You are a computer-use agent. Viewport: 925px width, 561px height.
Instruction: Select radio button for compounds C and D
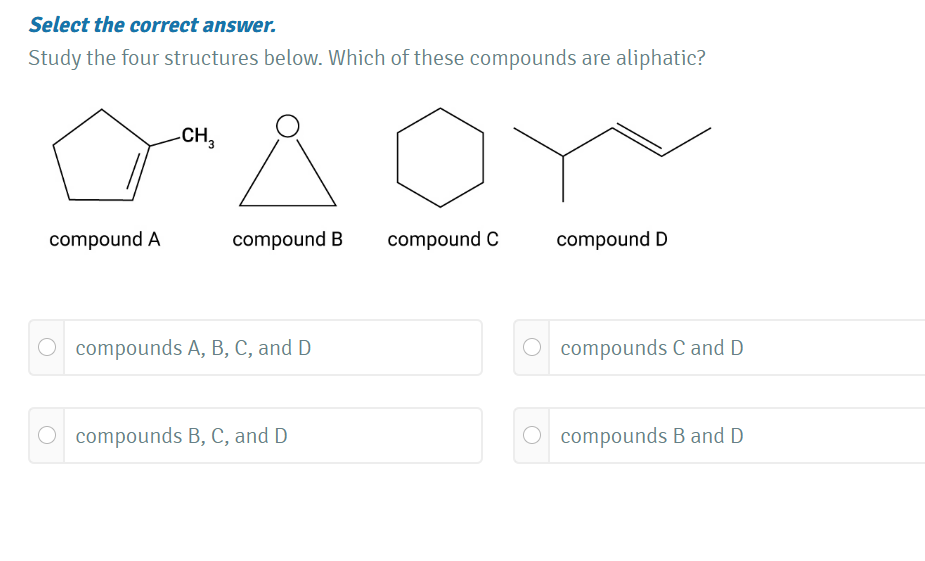[x=532, y=347]
